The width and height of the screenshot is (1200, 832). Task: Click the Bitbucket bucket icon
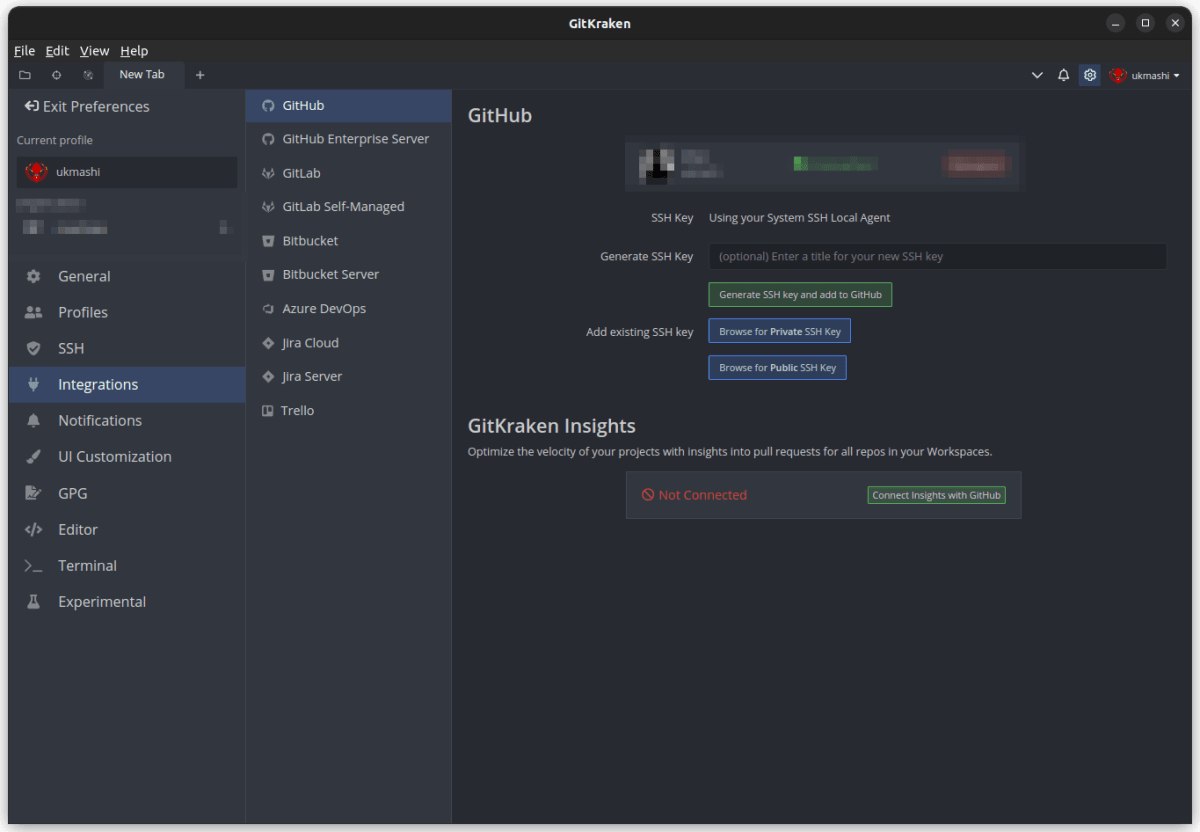pyautogui.click(x=268, y=241)
